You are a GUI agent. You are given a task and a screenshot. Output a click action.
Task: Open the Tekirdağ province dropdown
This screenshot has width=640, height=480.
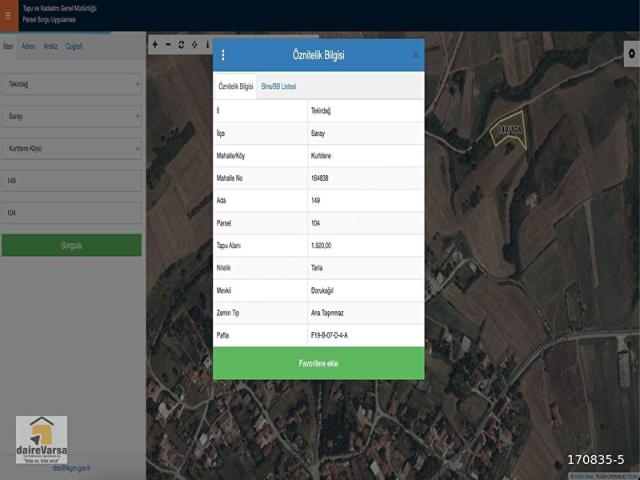click(72, 84)
